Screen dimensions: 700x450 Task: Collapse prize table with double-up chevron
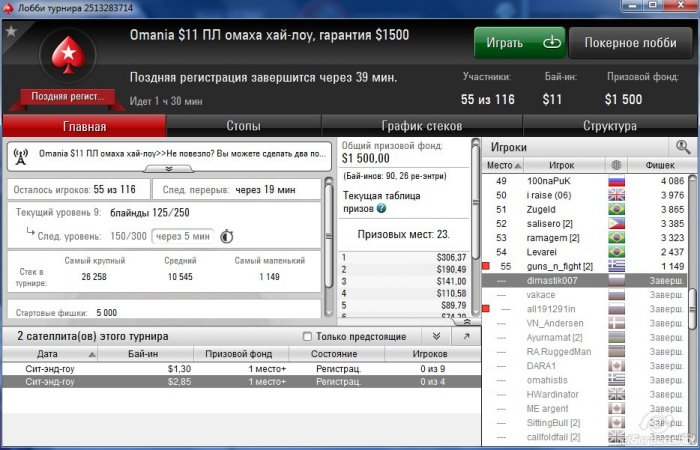467,321
